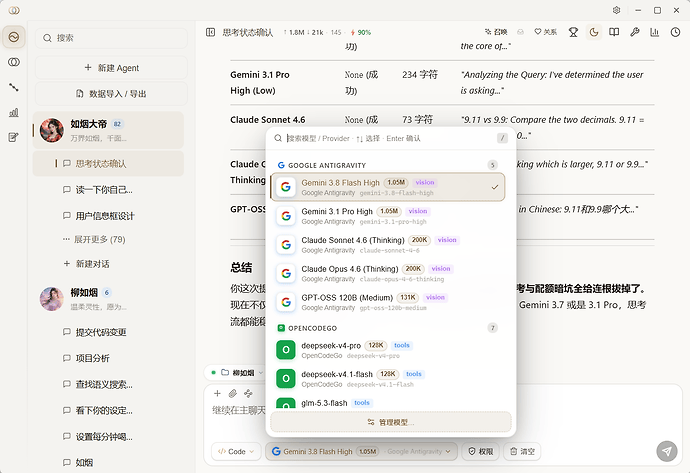Screen dimensions: 690x473
Task: Open the 提交代码变更 conversation
Action: click(x=108, y=332)
